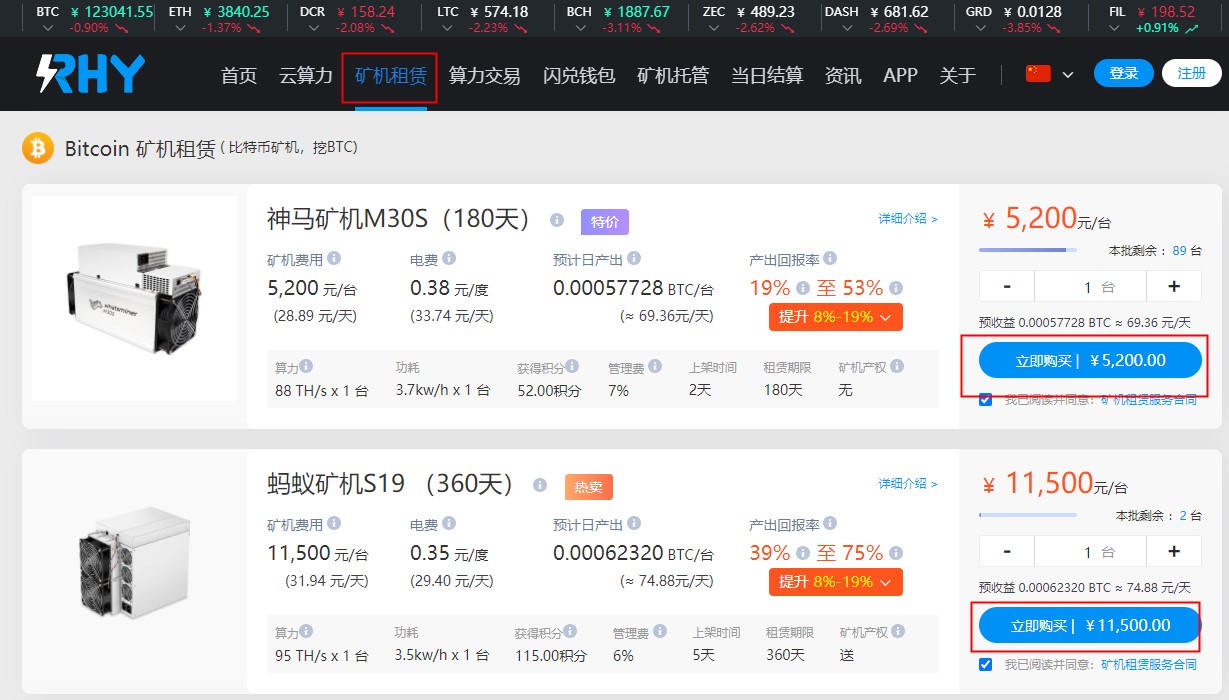Open the APP menu item
The image size is (1229, 700).
[900, 75]
